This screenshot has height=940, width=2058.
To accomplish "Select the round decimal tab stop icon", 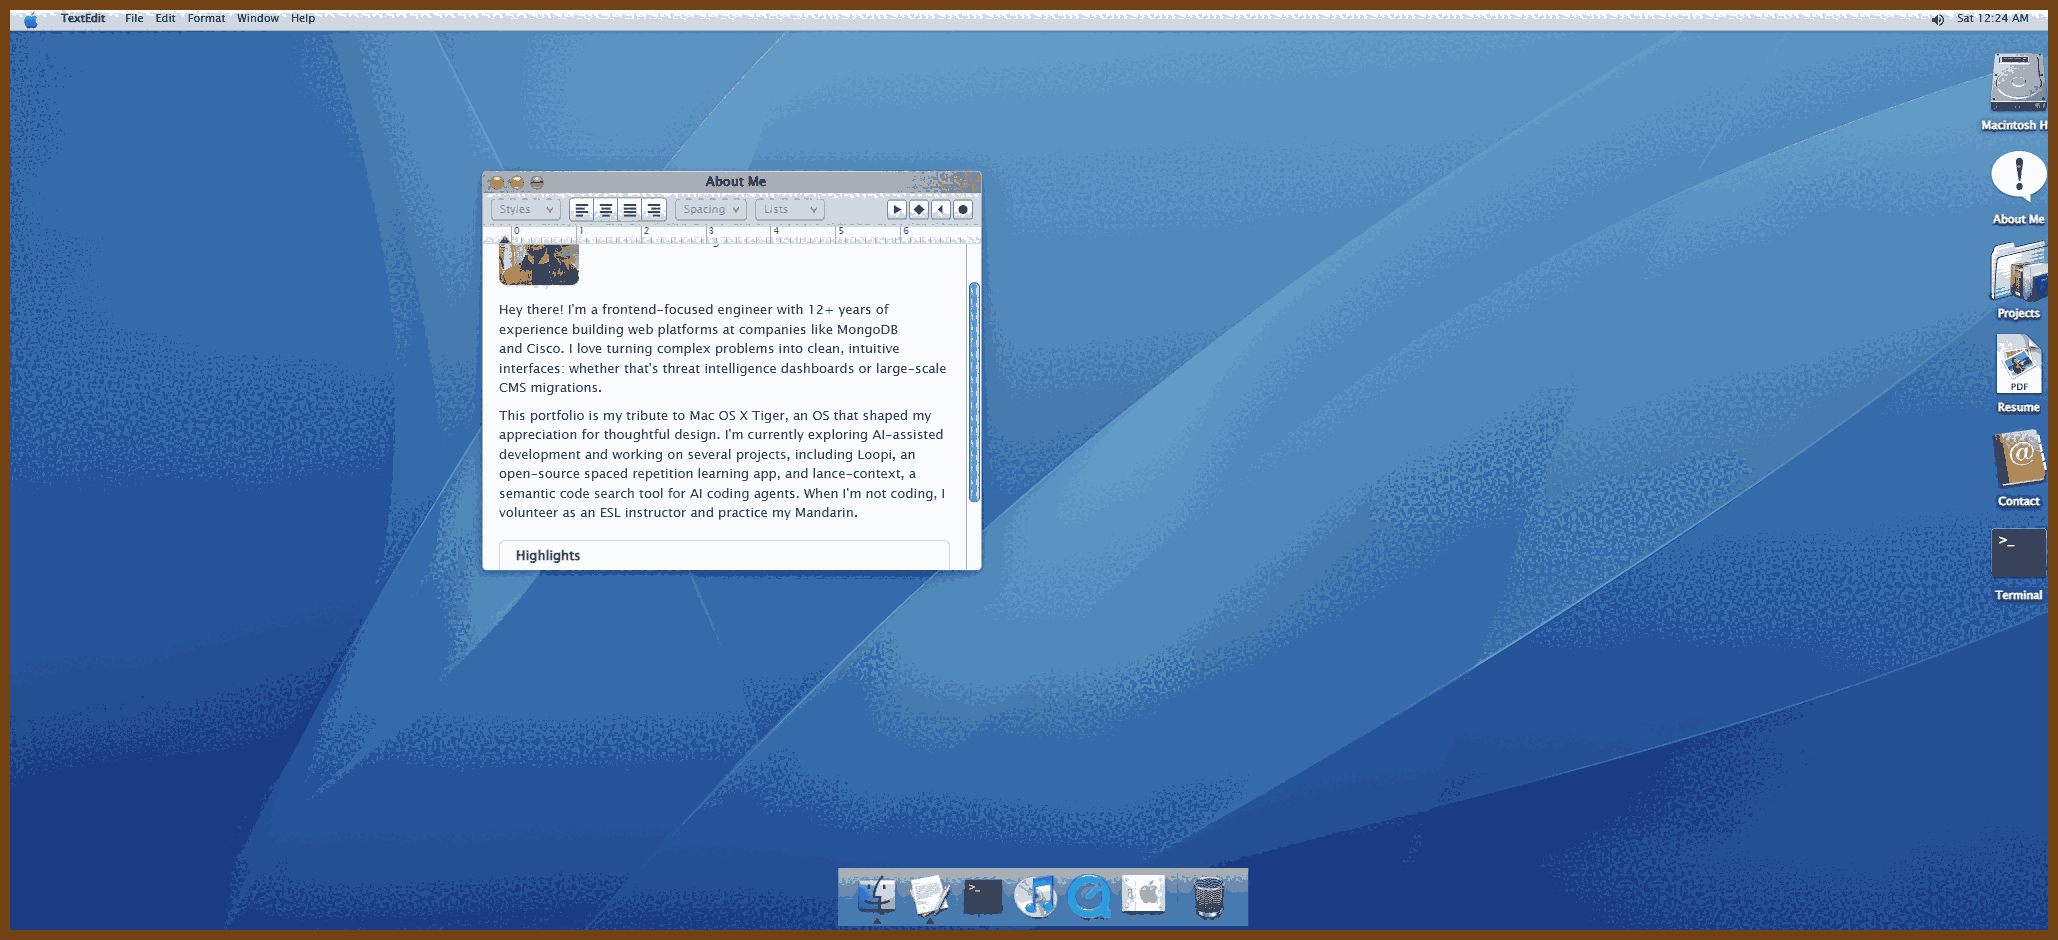I will [x=962, y=210].
